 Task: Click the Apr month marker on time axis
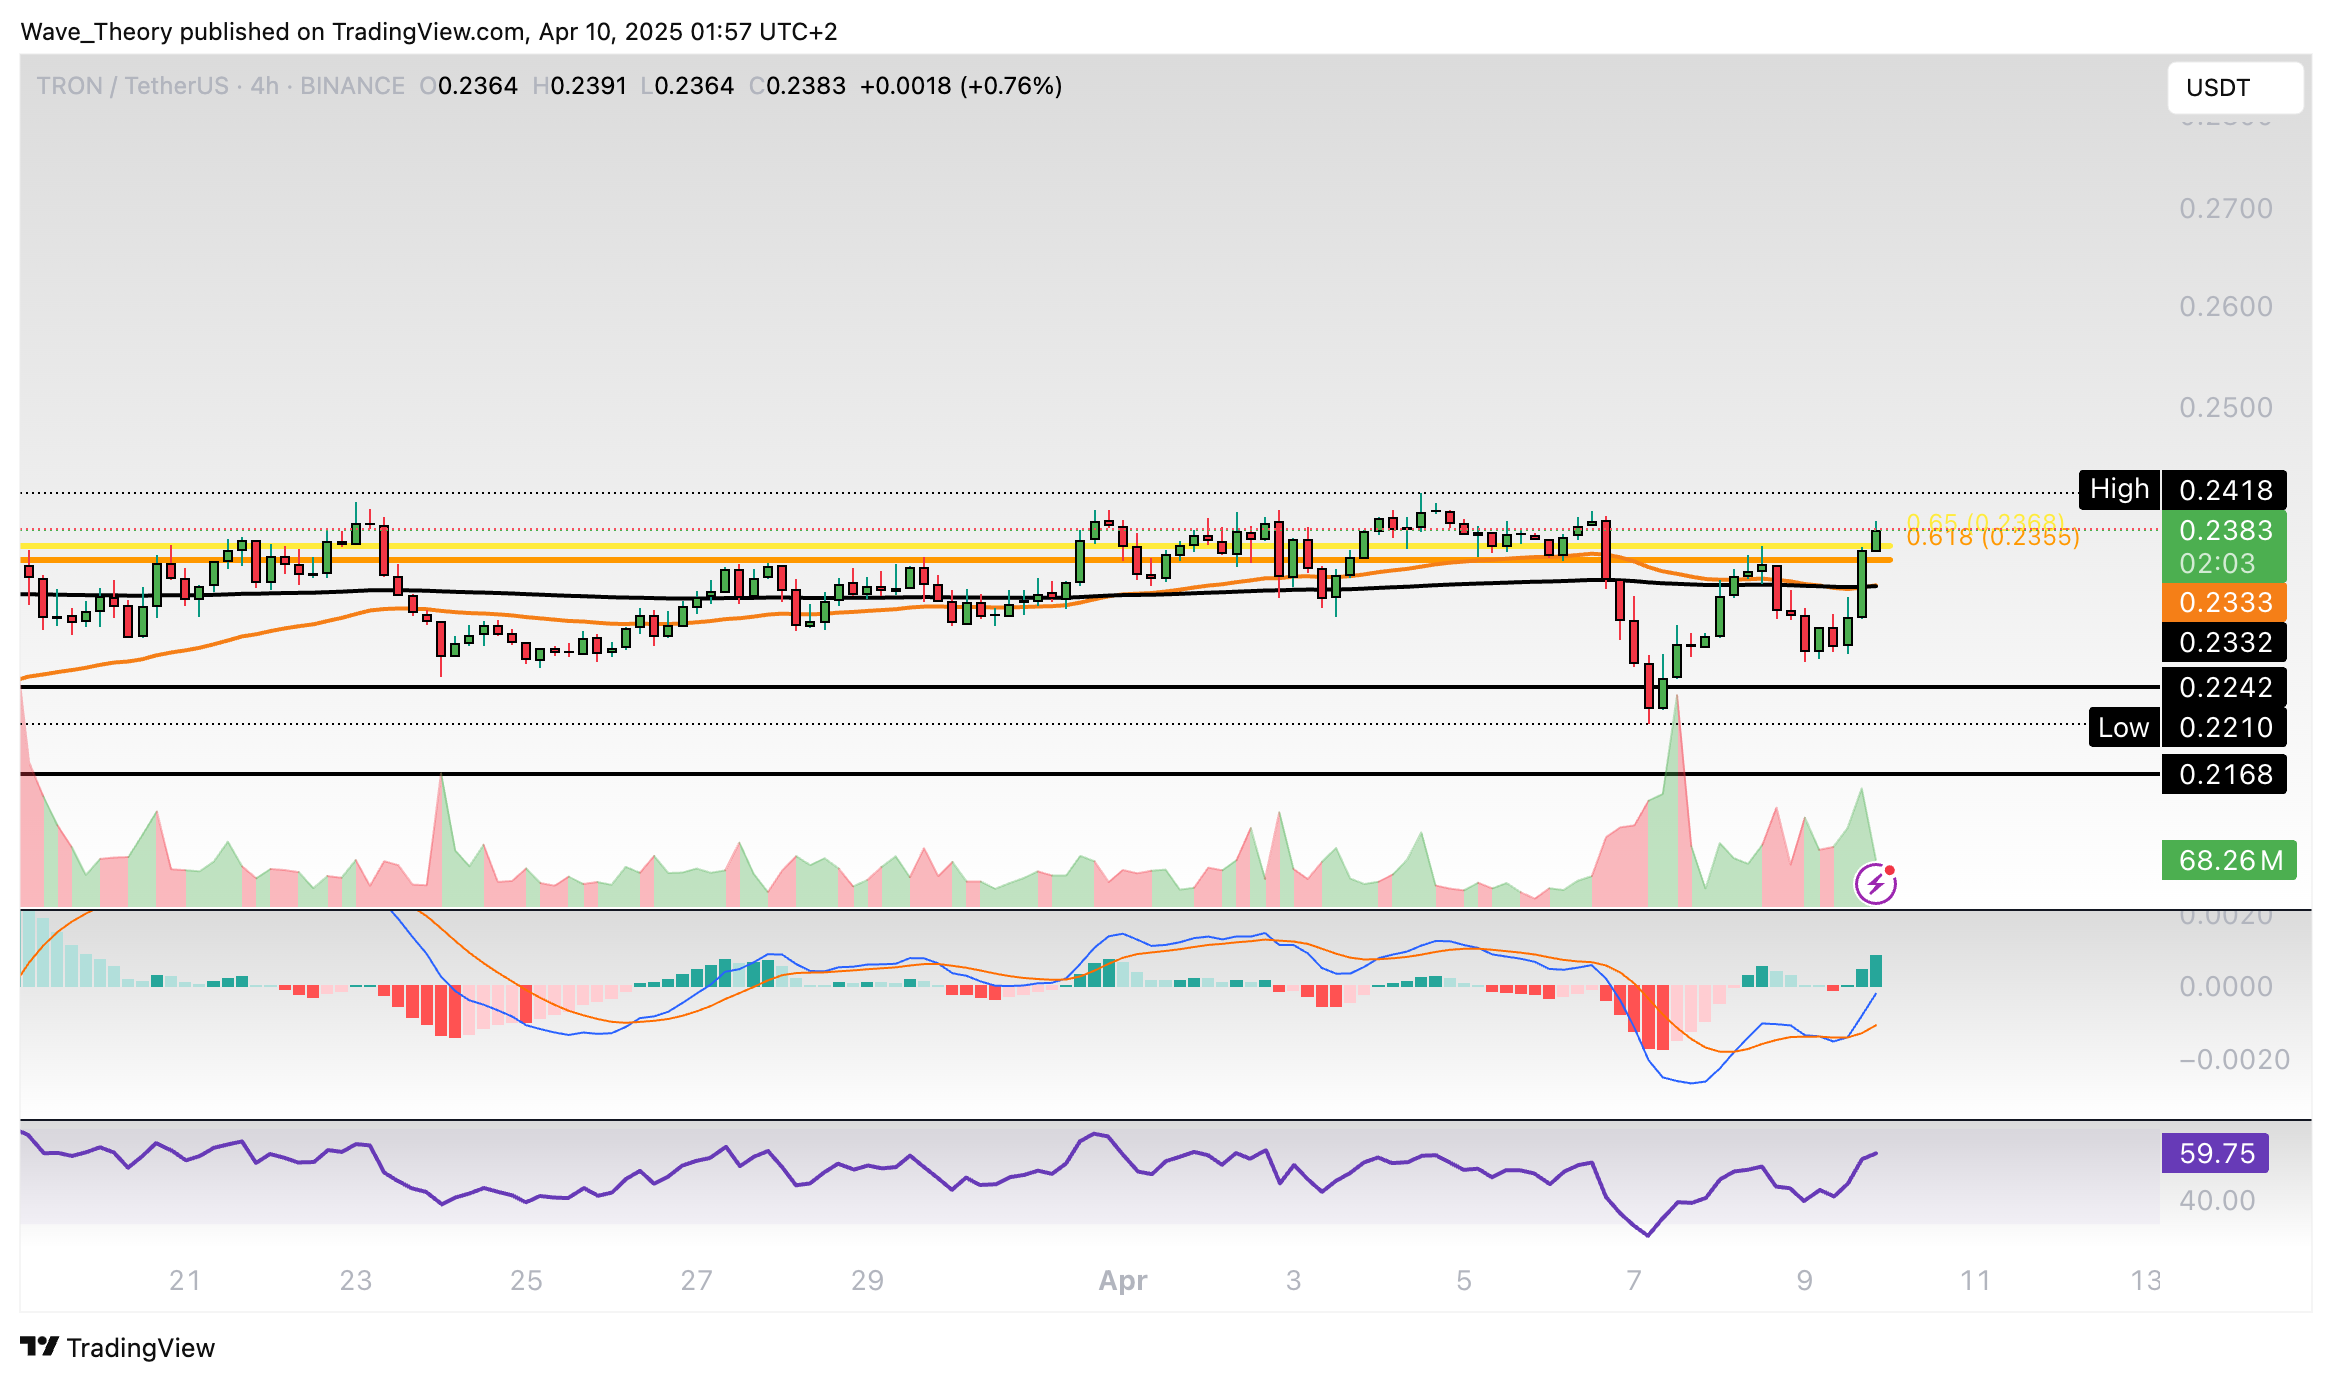click(1122, 1280)
